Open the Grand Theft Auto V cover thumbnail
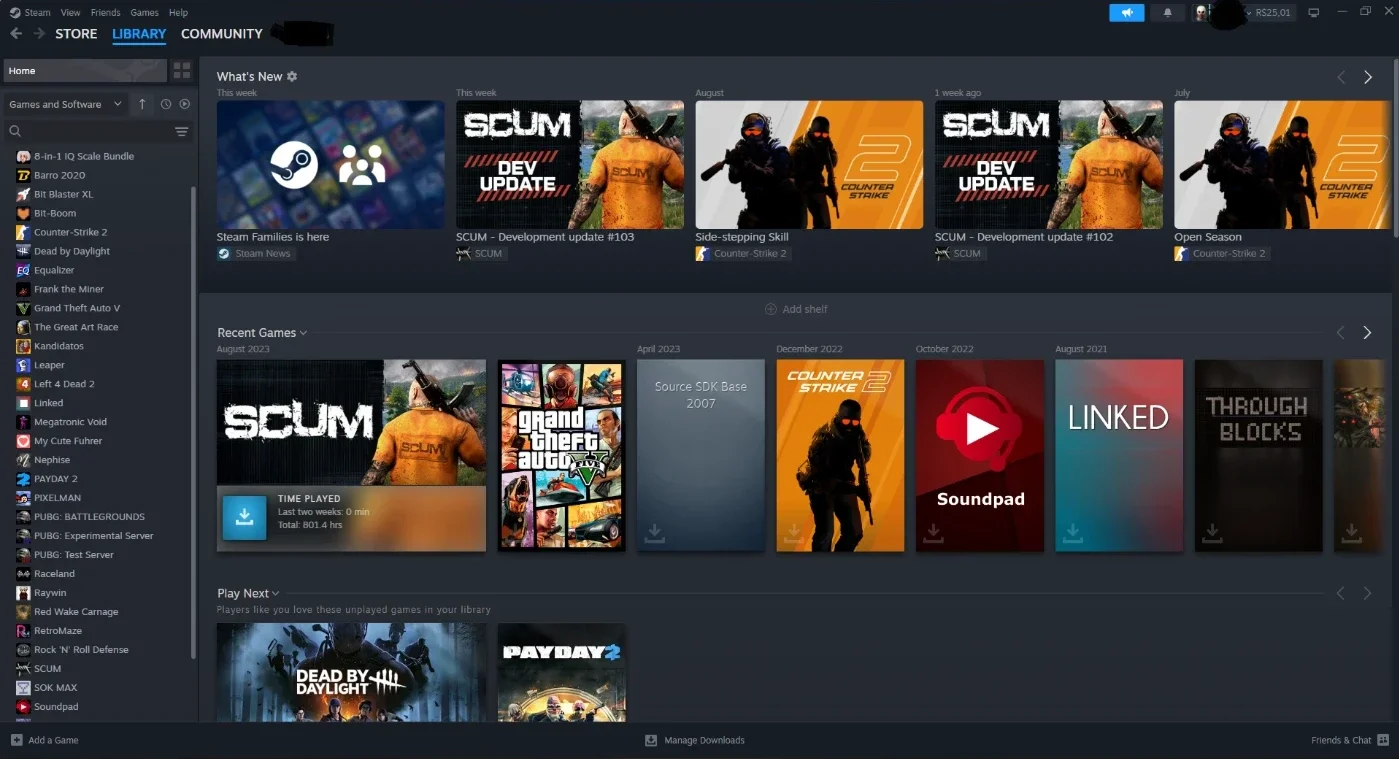The image size is (1399, 759). pos(562,456)
